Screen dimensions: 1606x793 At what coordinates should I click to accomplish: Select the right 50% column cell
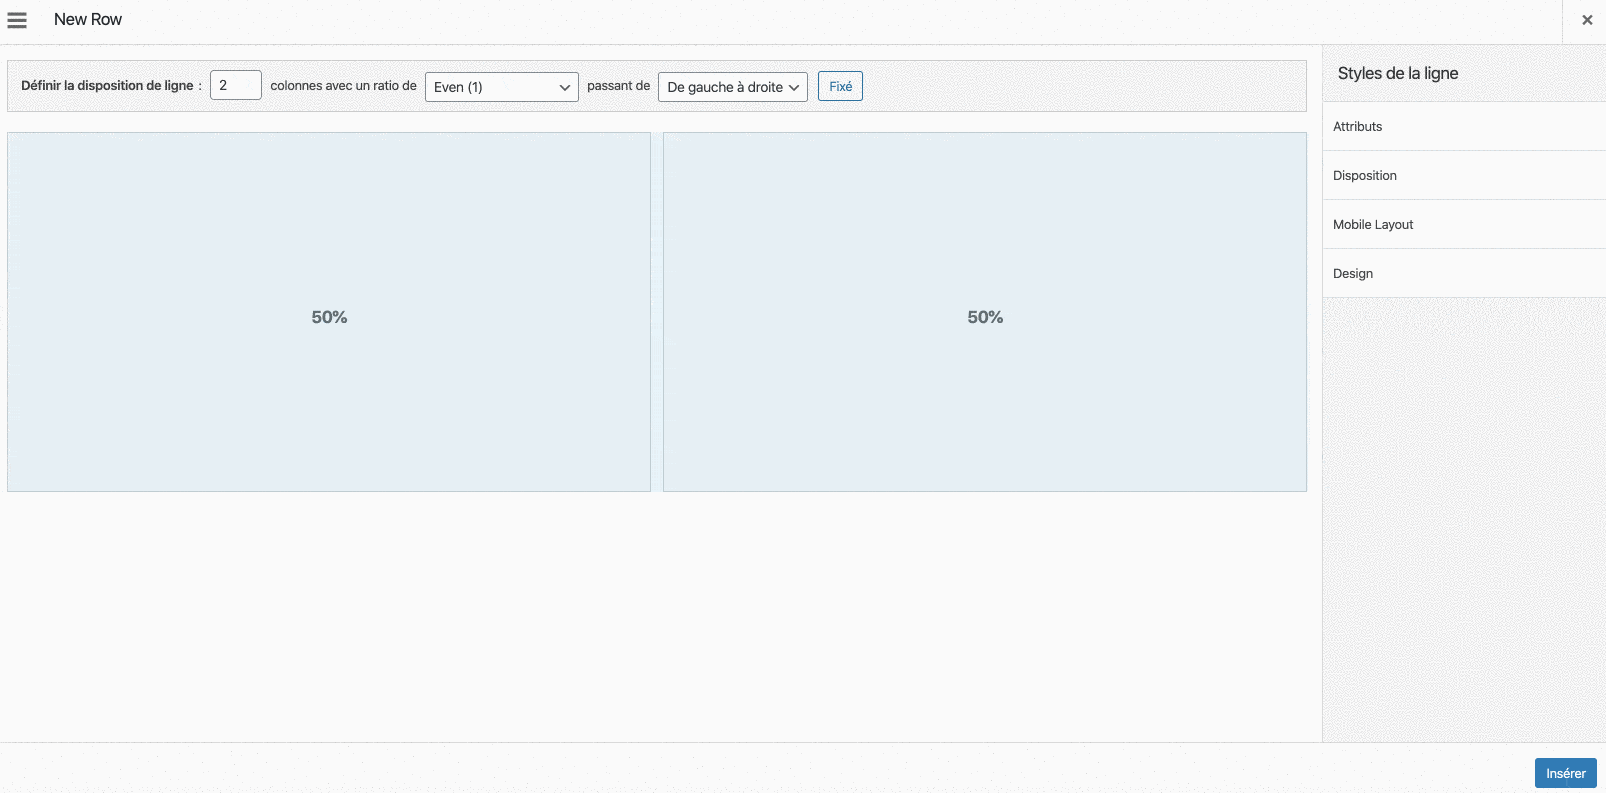(x=984, y=312)
